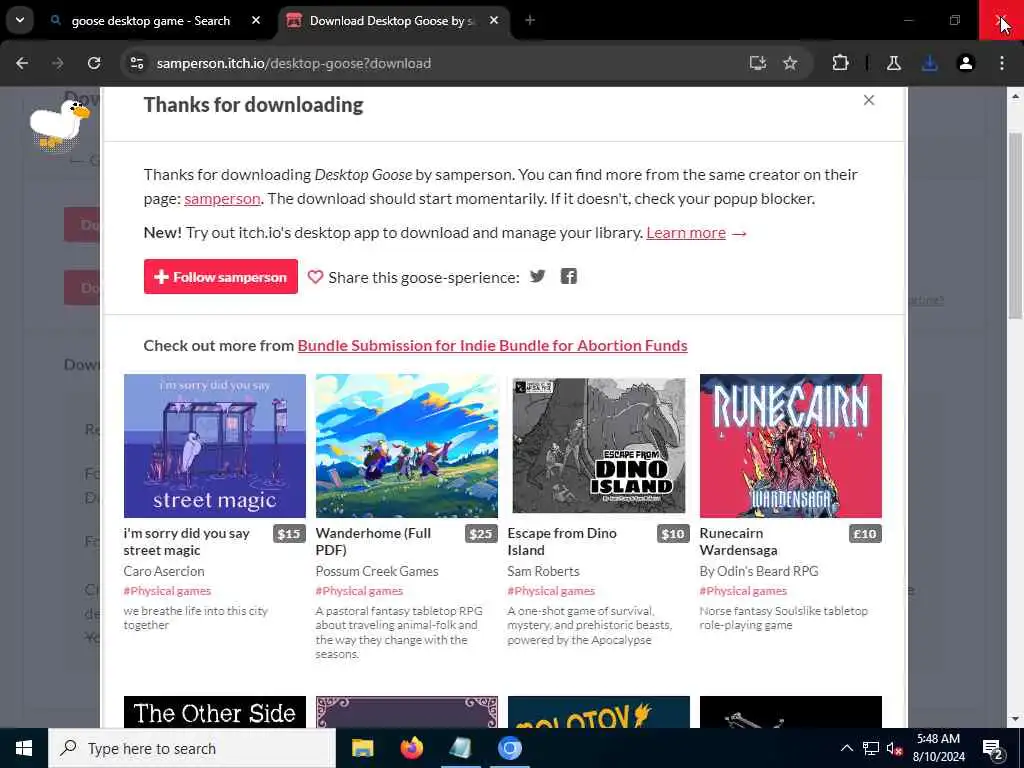Open a new browser tab

click(530, 21)
